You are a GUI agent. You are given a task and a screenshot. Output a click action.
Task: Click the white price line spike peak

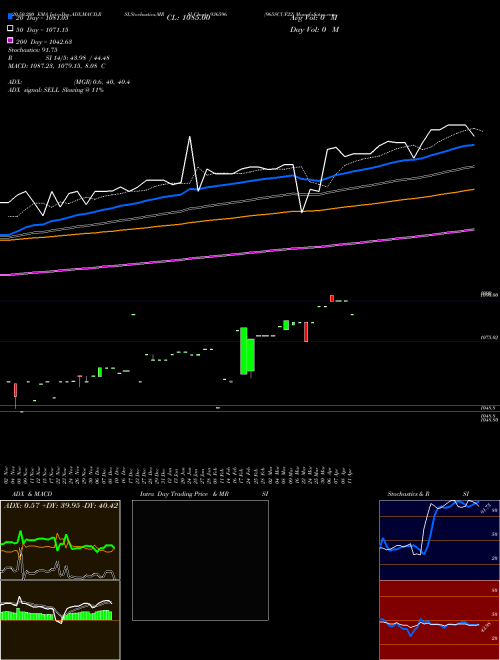[x=190, y=137]
